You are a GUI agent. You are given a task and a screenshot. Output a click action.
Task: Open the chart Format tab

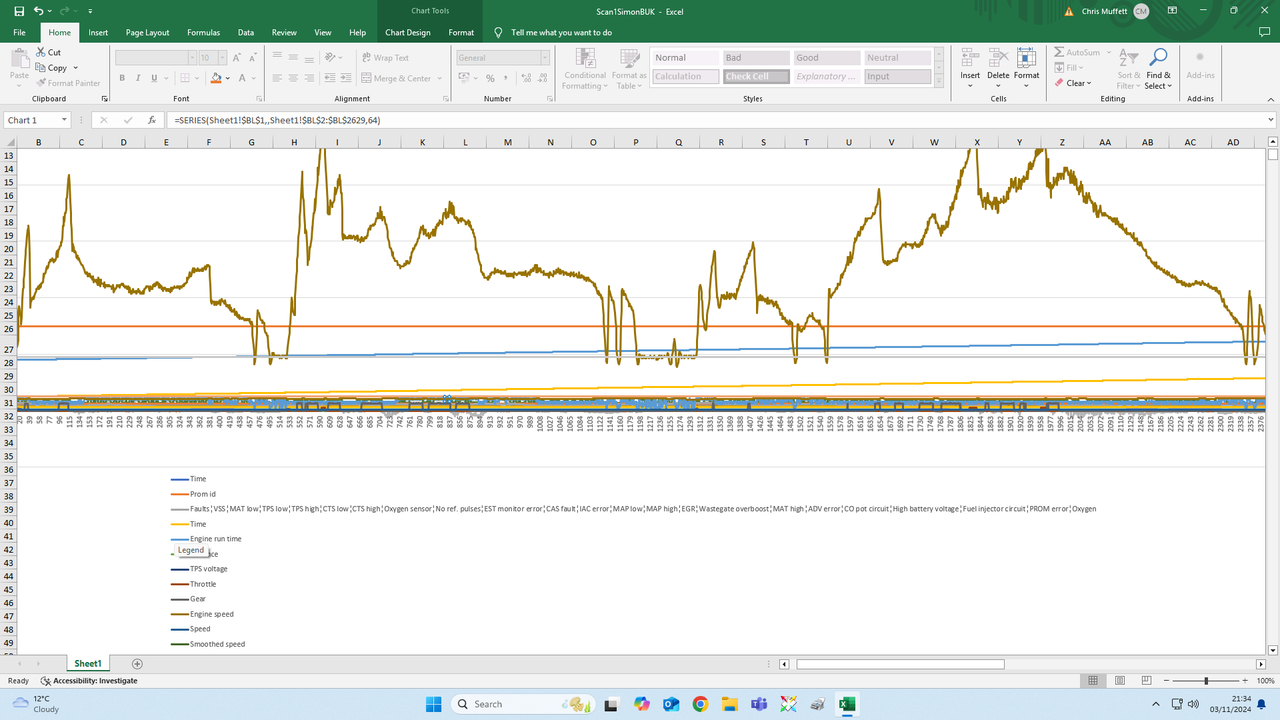tap(461, 32)
